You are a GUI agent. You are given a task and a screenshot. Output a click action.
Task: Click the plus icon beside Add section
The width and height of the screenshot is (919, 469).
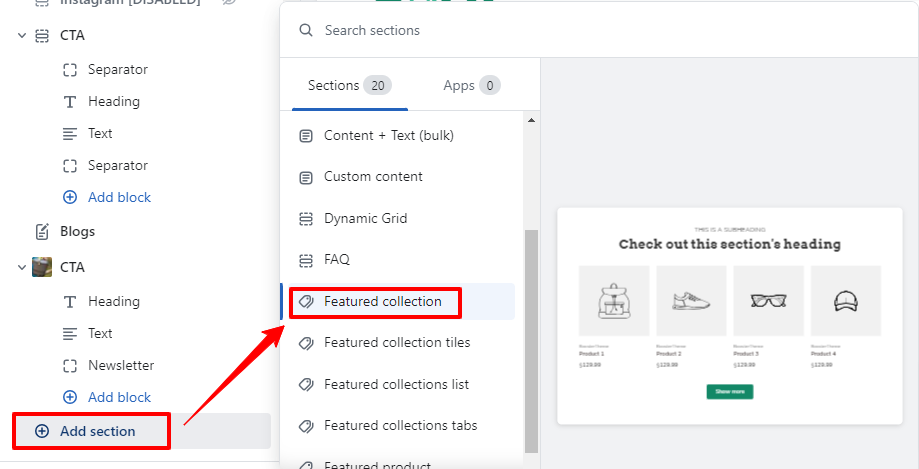42,431
